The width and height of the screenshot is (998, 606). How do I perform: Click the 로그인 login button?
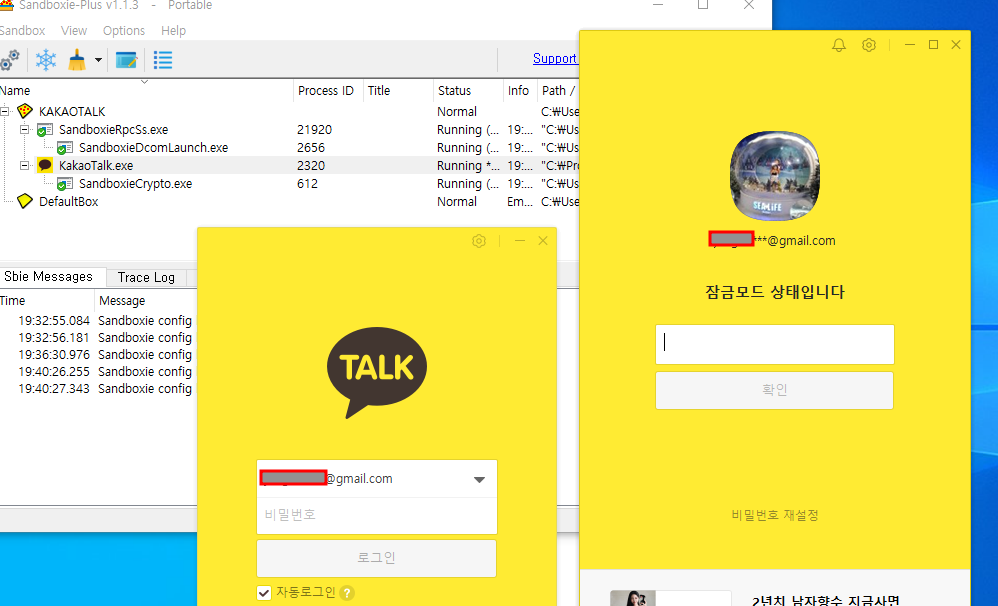tap(377, 558)
